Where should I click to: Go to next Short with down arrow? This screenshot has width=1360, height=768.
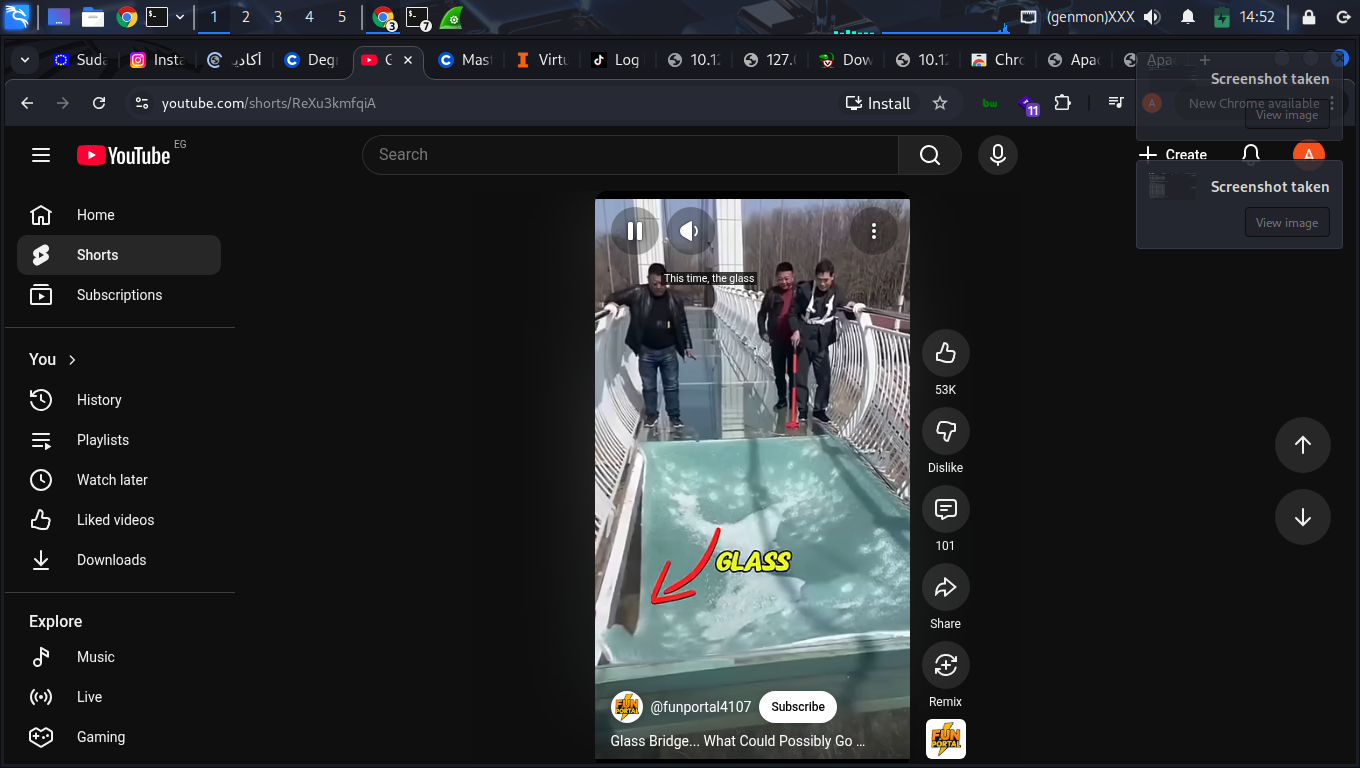pos(1303,517)
